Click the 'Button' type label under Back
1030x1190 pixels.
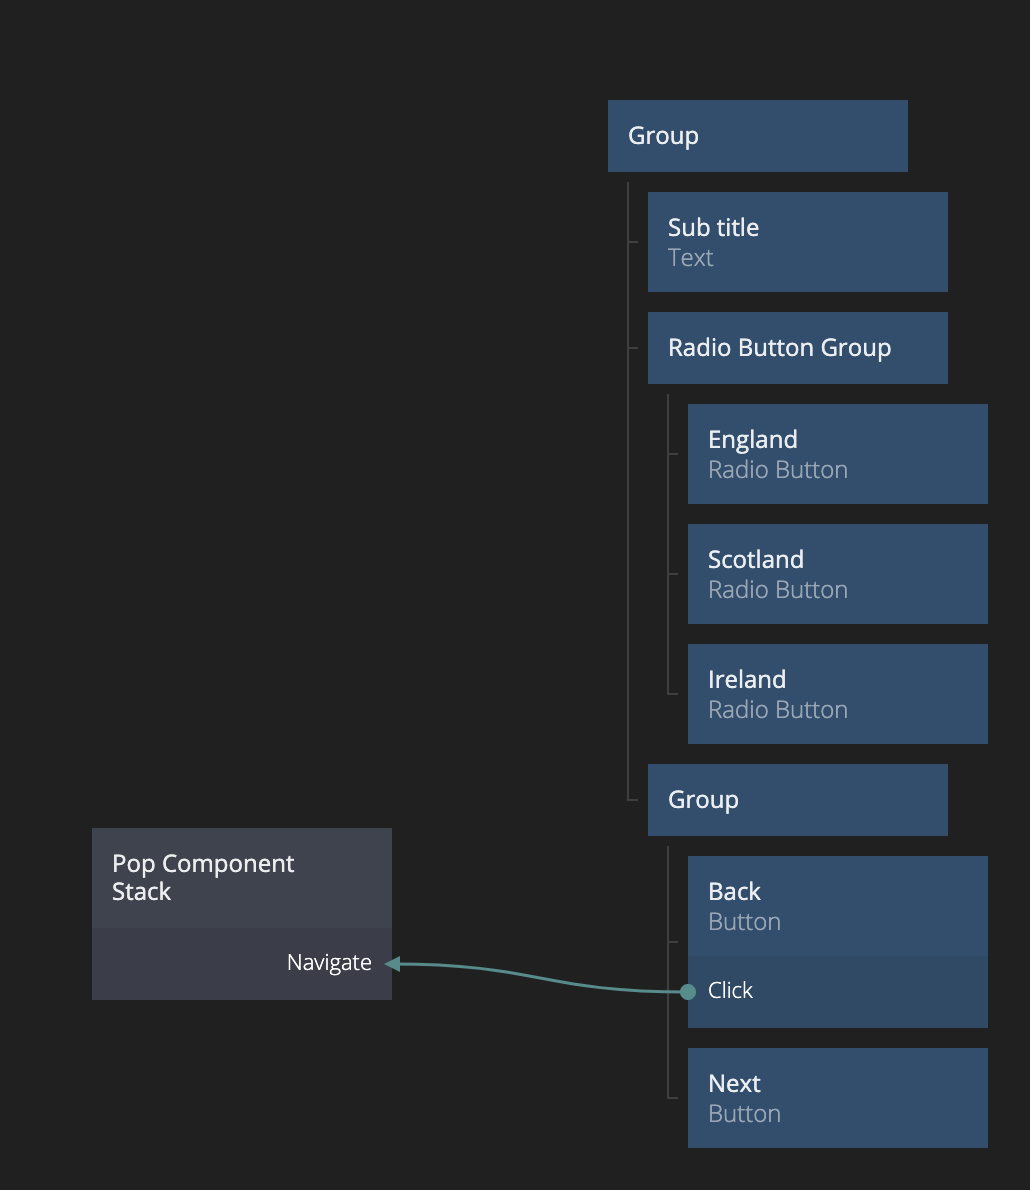(x=744, y=922)
